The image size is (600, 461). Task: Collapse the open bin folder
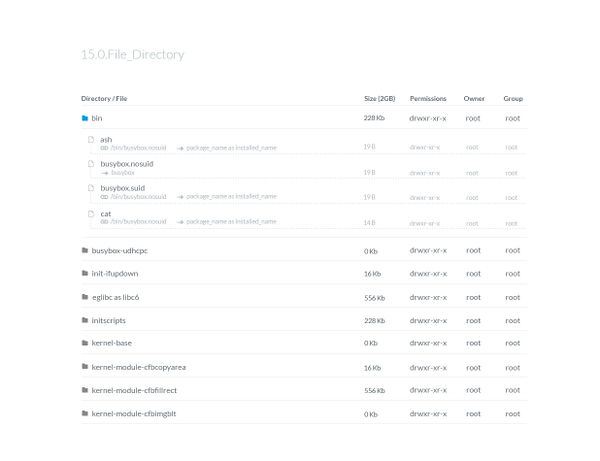click(x=97, y=118)
